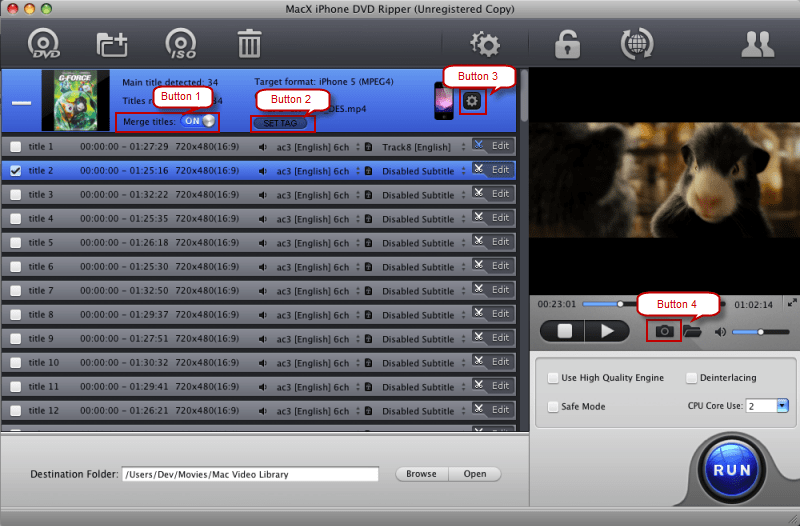Click the SET TAG button
Image resolution: width=800 pixels, height=526 pixels.
(x=280, y=123)
